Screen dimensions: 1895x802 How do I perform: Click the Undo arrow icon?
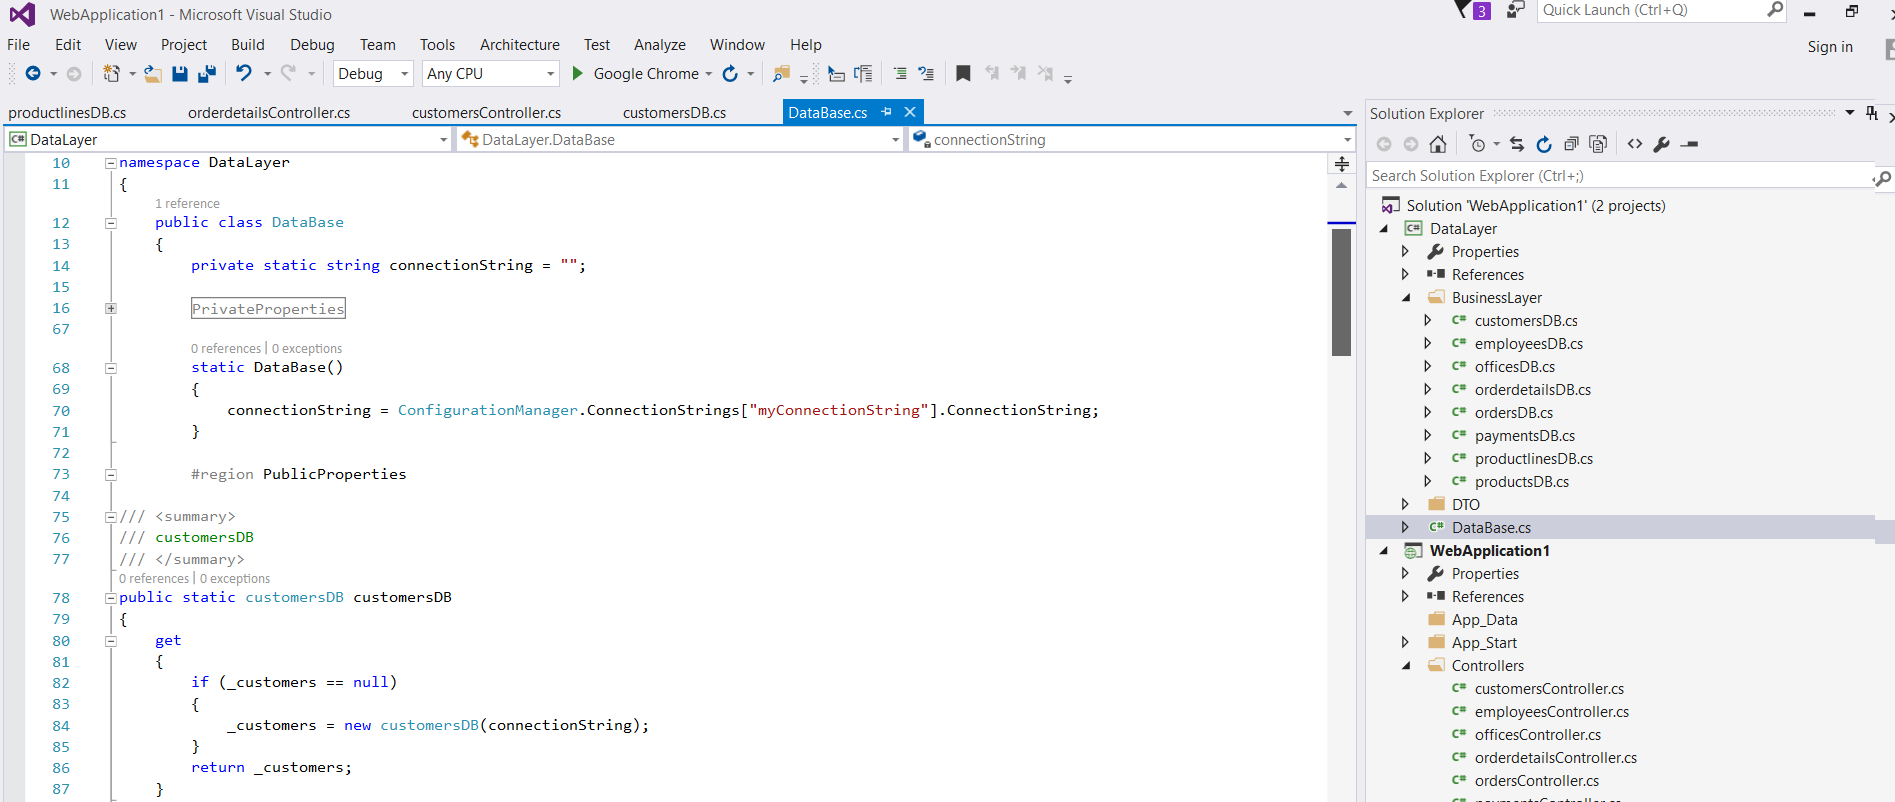(x=244, y=74)
